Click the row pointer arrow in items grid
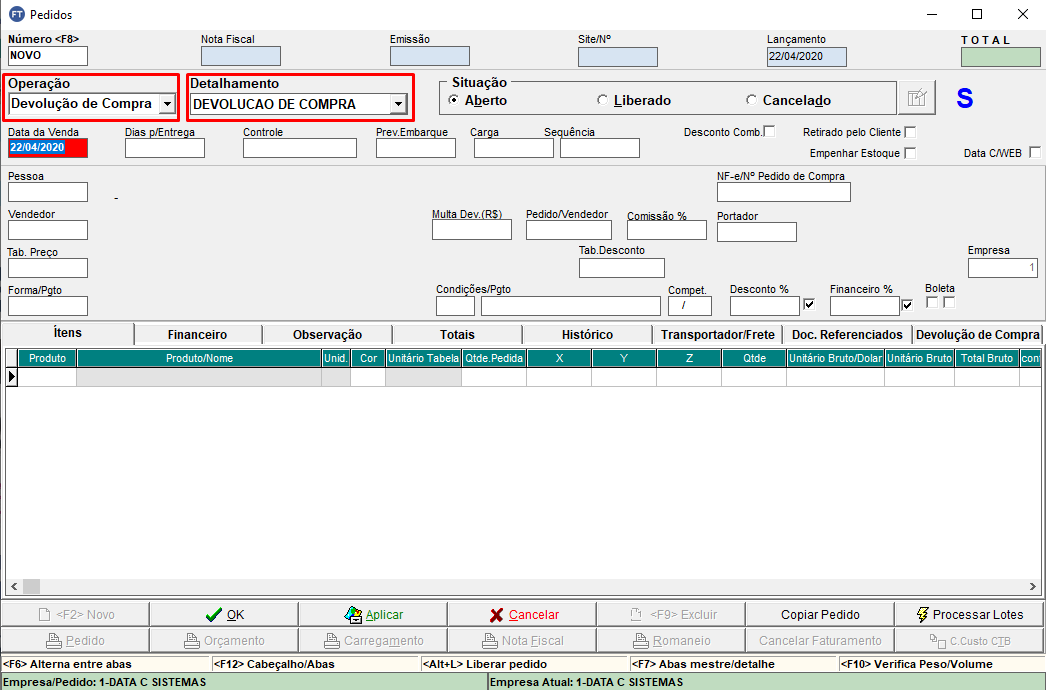Screen dimensions: 1046x690 (x=12, y=377)
